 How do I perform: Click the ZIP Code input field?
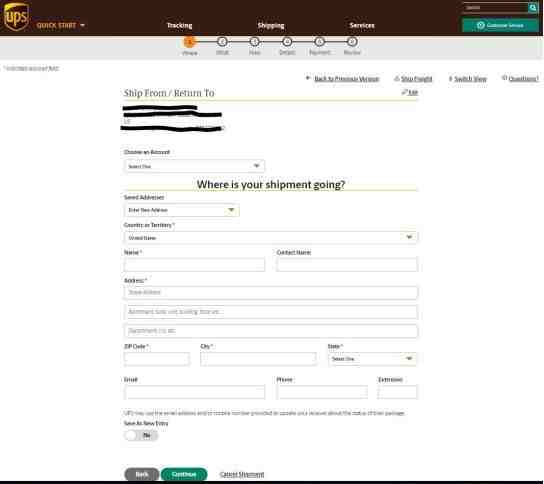(157, 359)
